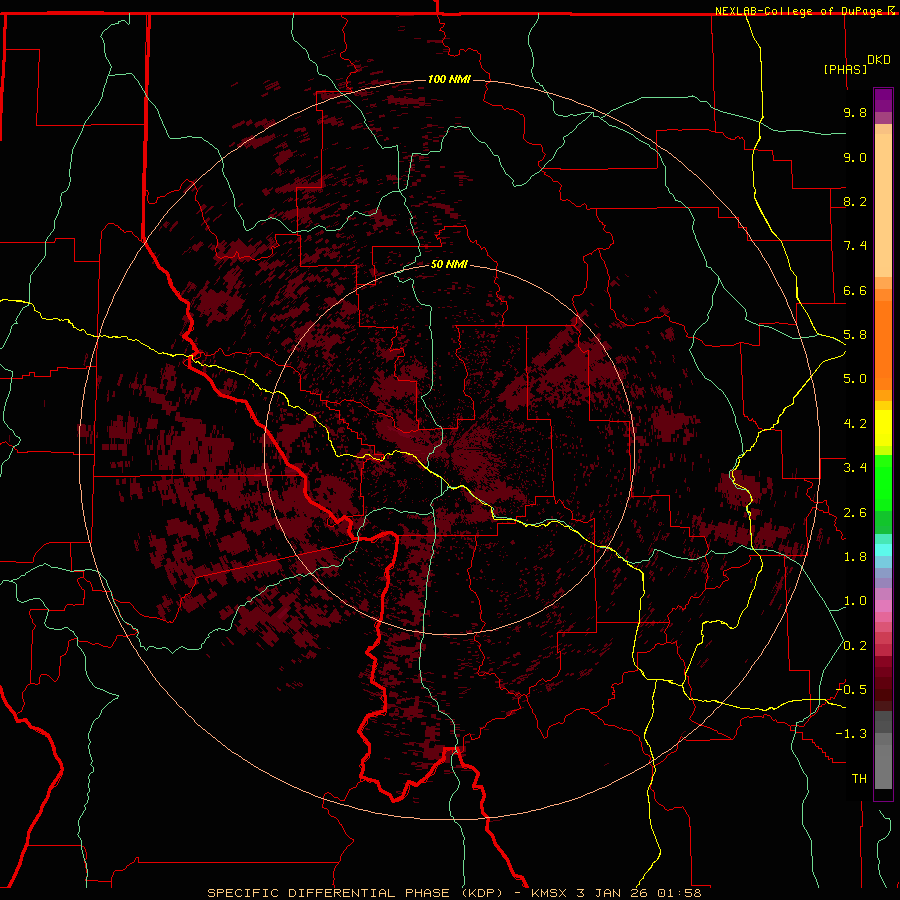The height and width of the screenshot is (900, 900).
Task: Click the 0.2 scale value
Action: 855,646
